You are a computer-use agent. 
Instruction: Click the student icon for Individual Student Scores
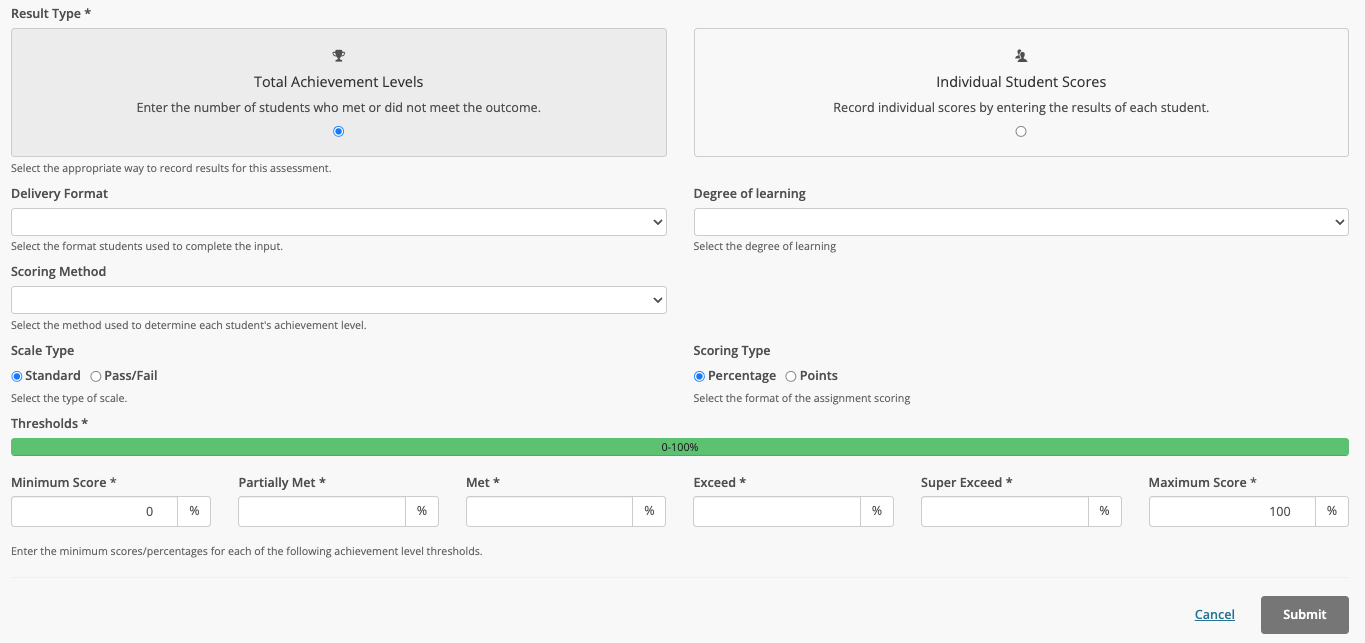pos(1021,56)
